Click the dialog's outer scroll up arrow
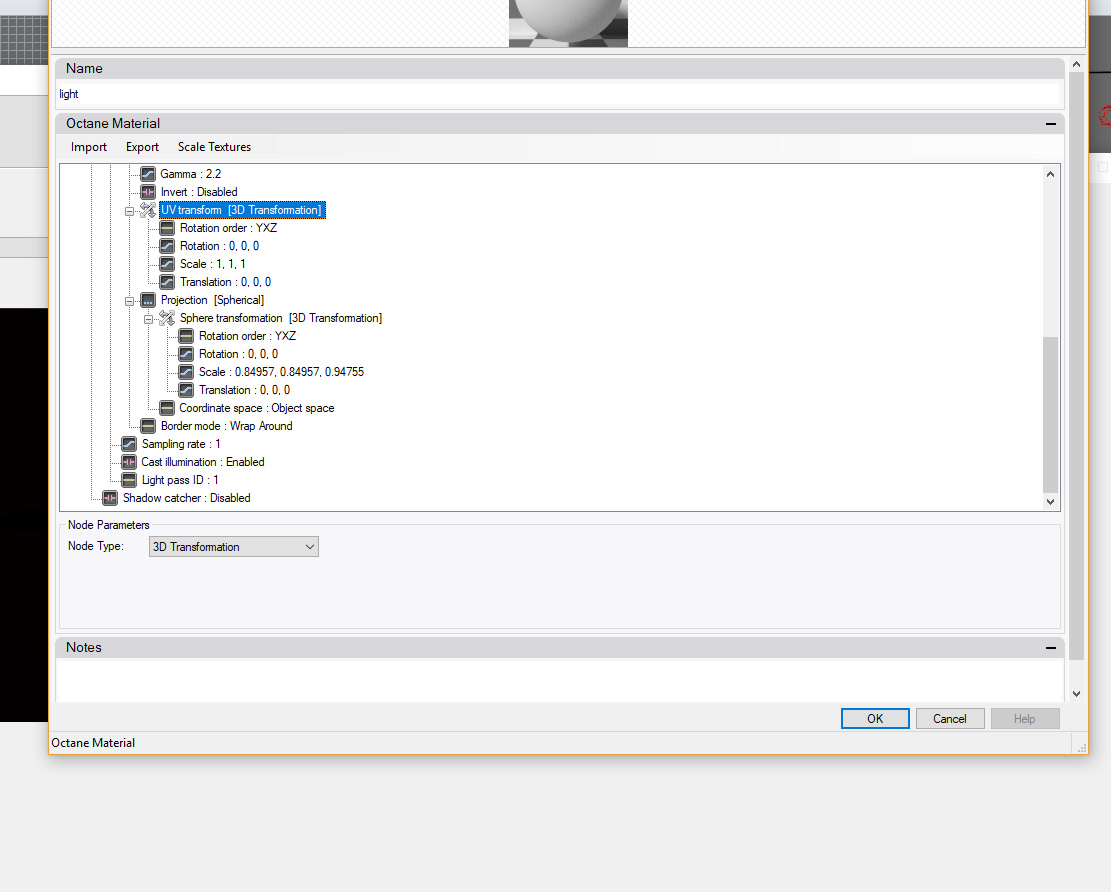The height and width of the screenshot is (892, 1111). click(1076, 64)
